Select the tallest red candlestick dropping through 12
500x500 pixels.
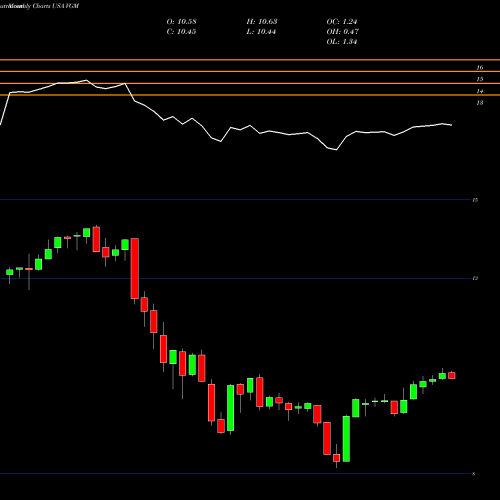click(x=135, y=268)
